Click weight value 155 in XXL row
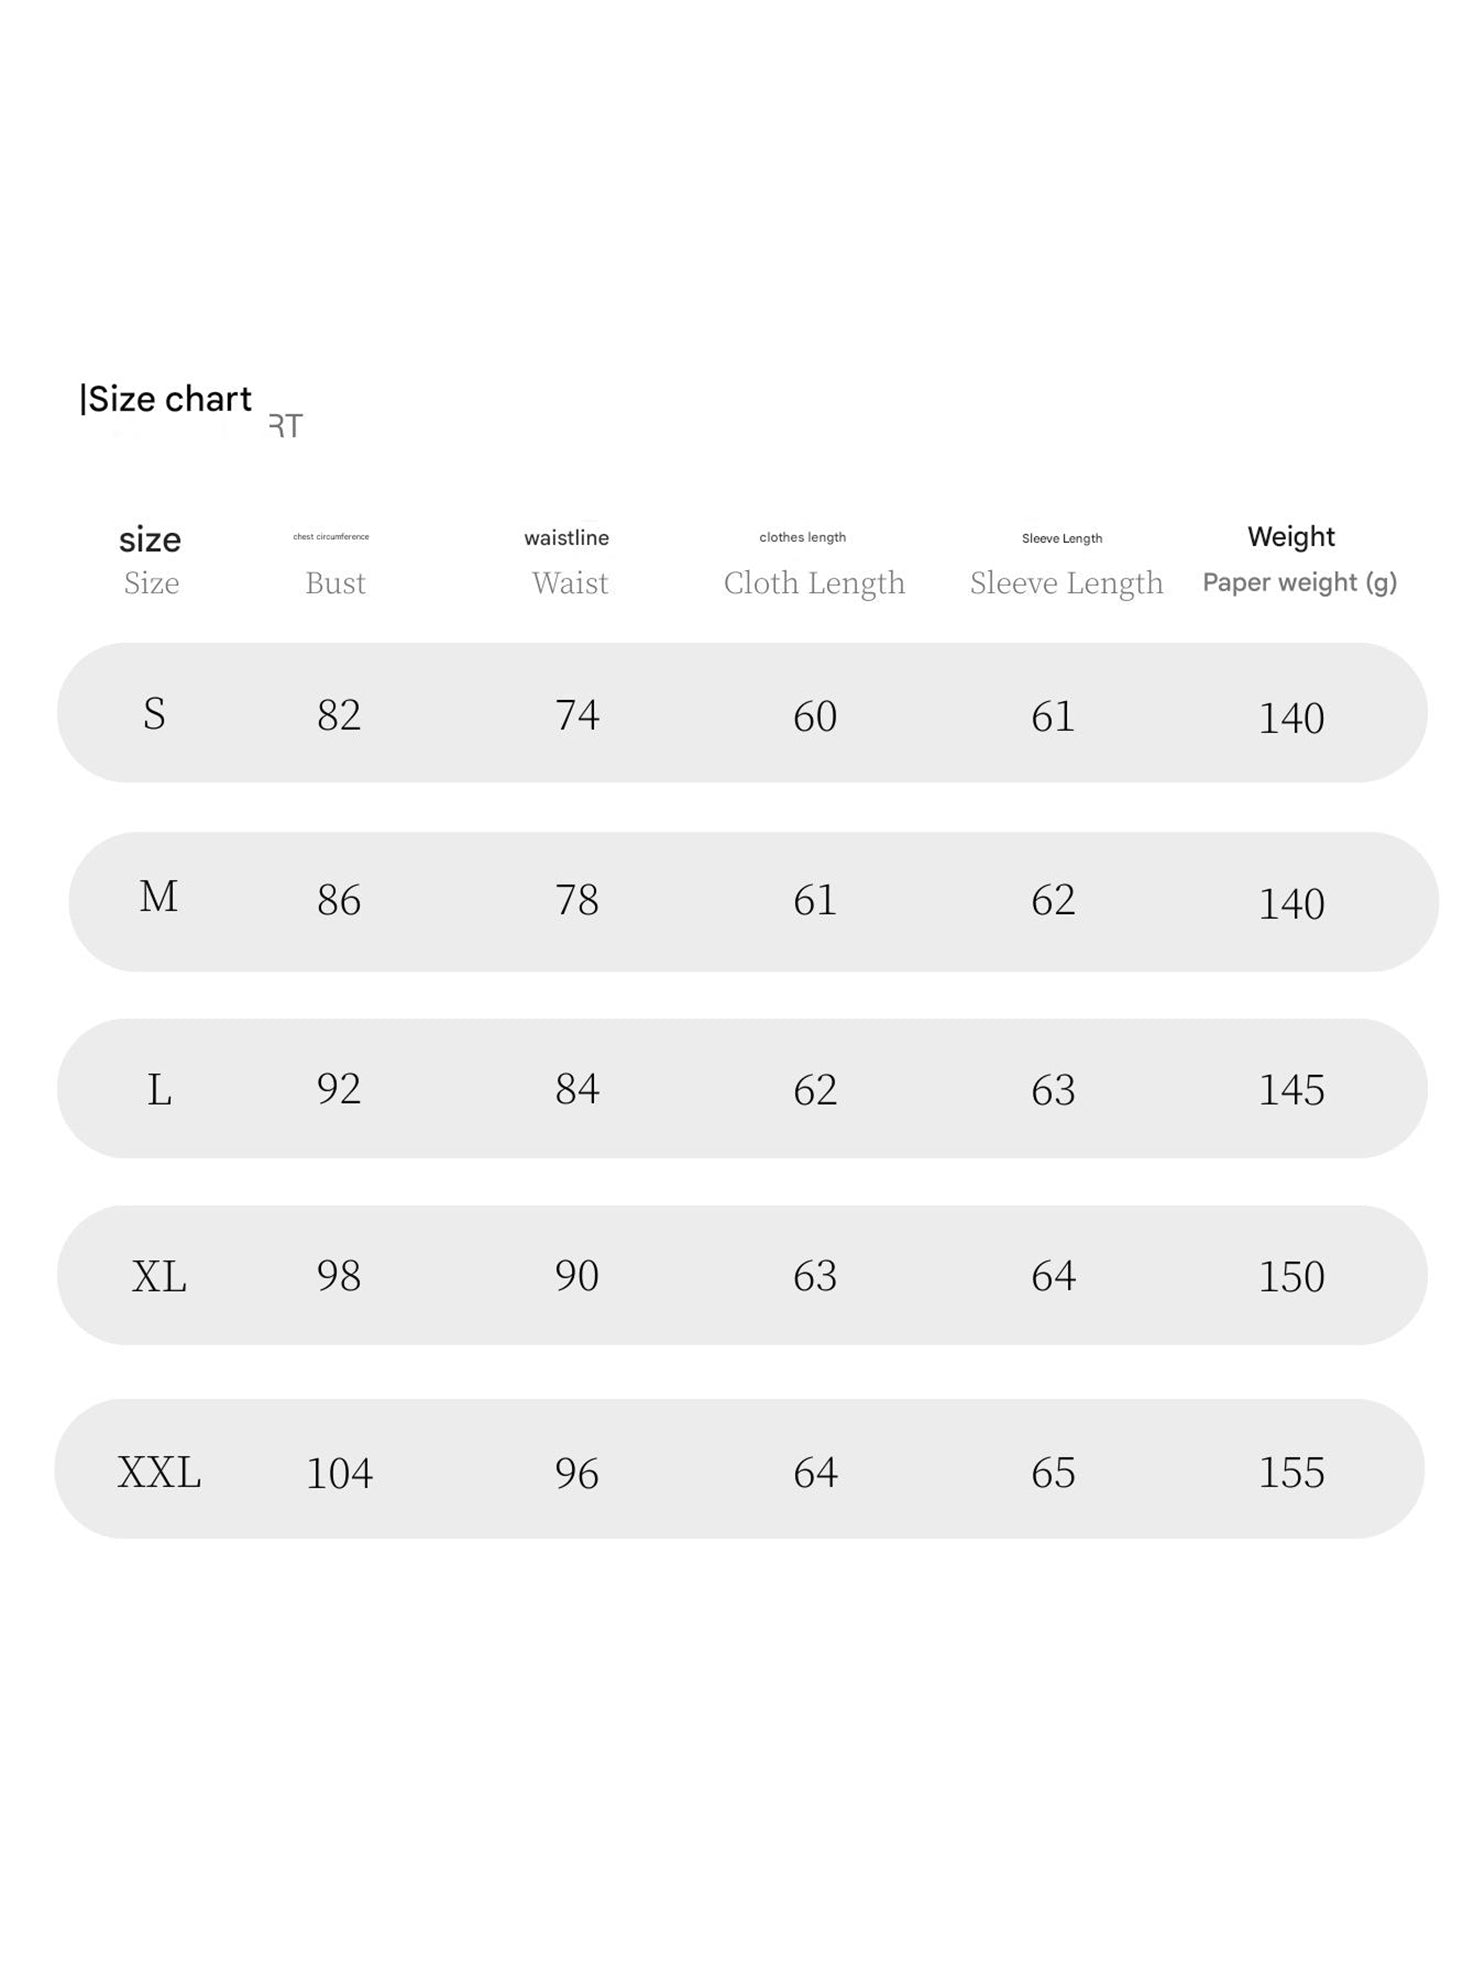 coord(1291,1473)
